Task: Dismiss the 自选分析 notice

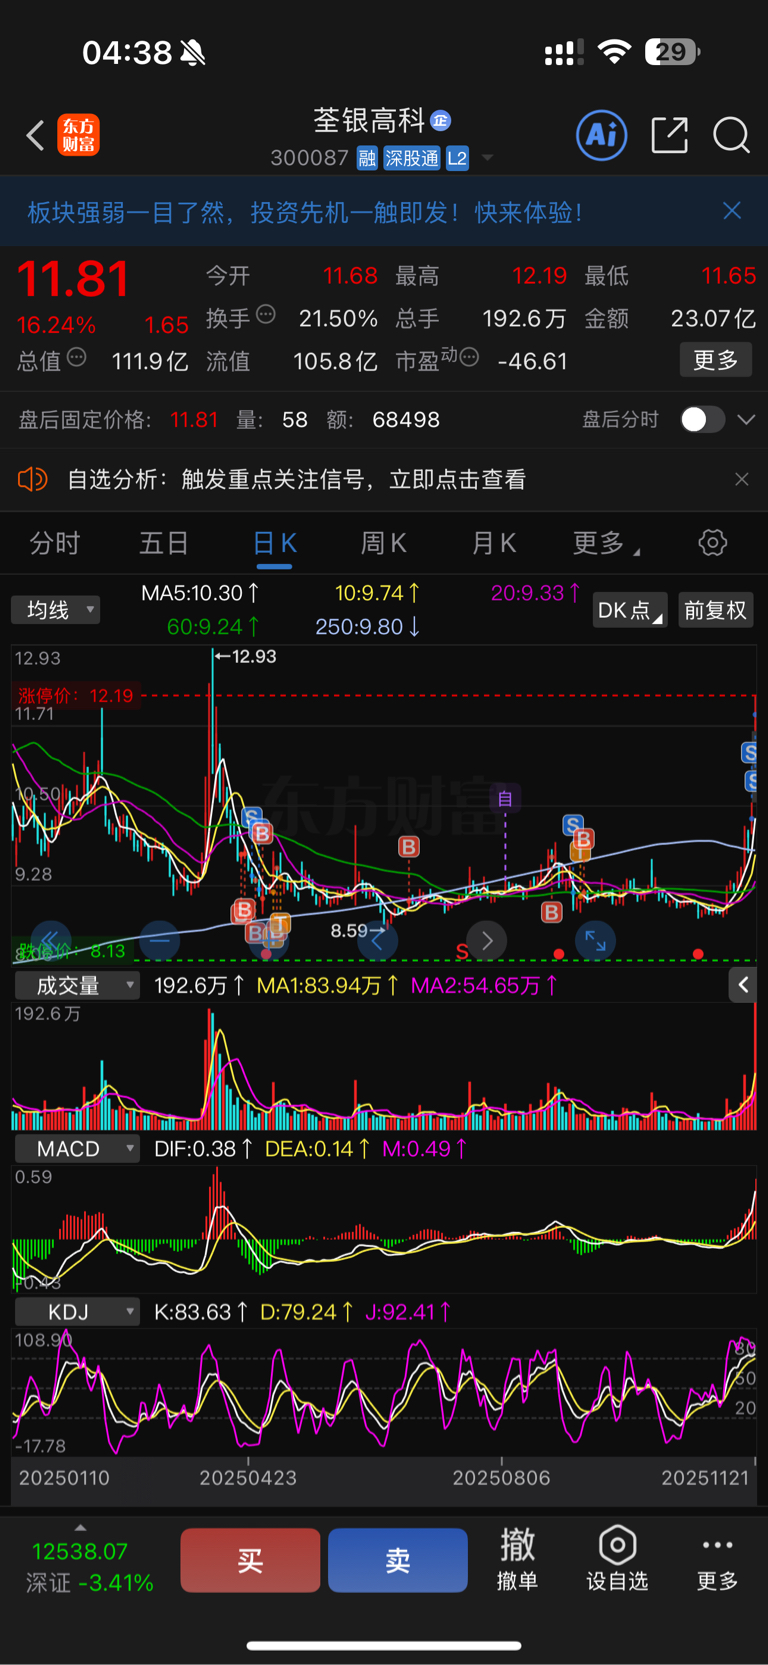Action: (x=741, y=479)
